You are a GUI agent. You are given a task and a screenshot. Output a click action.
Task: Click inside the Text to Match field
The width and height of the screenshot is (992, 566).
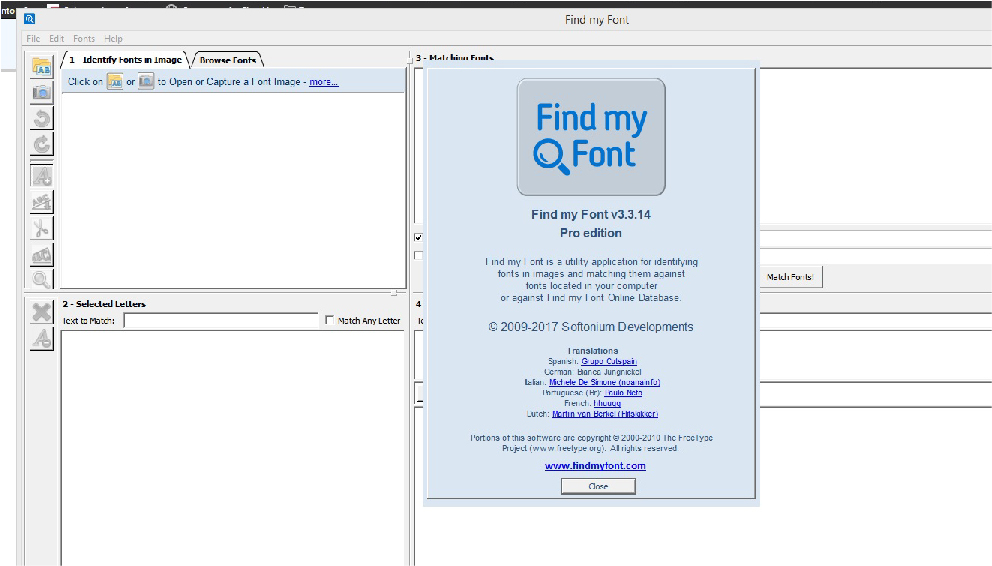221,321
